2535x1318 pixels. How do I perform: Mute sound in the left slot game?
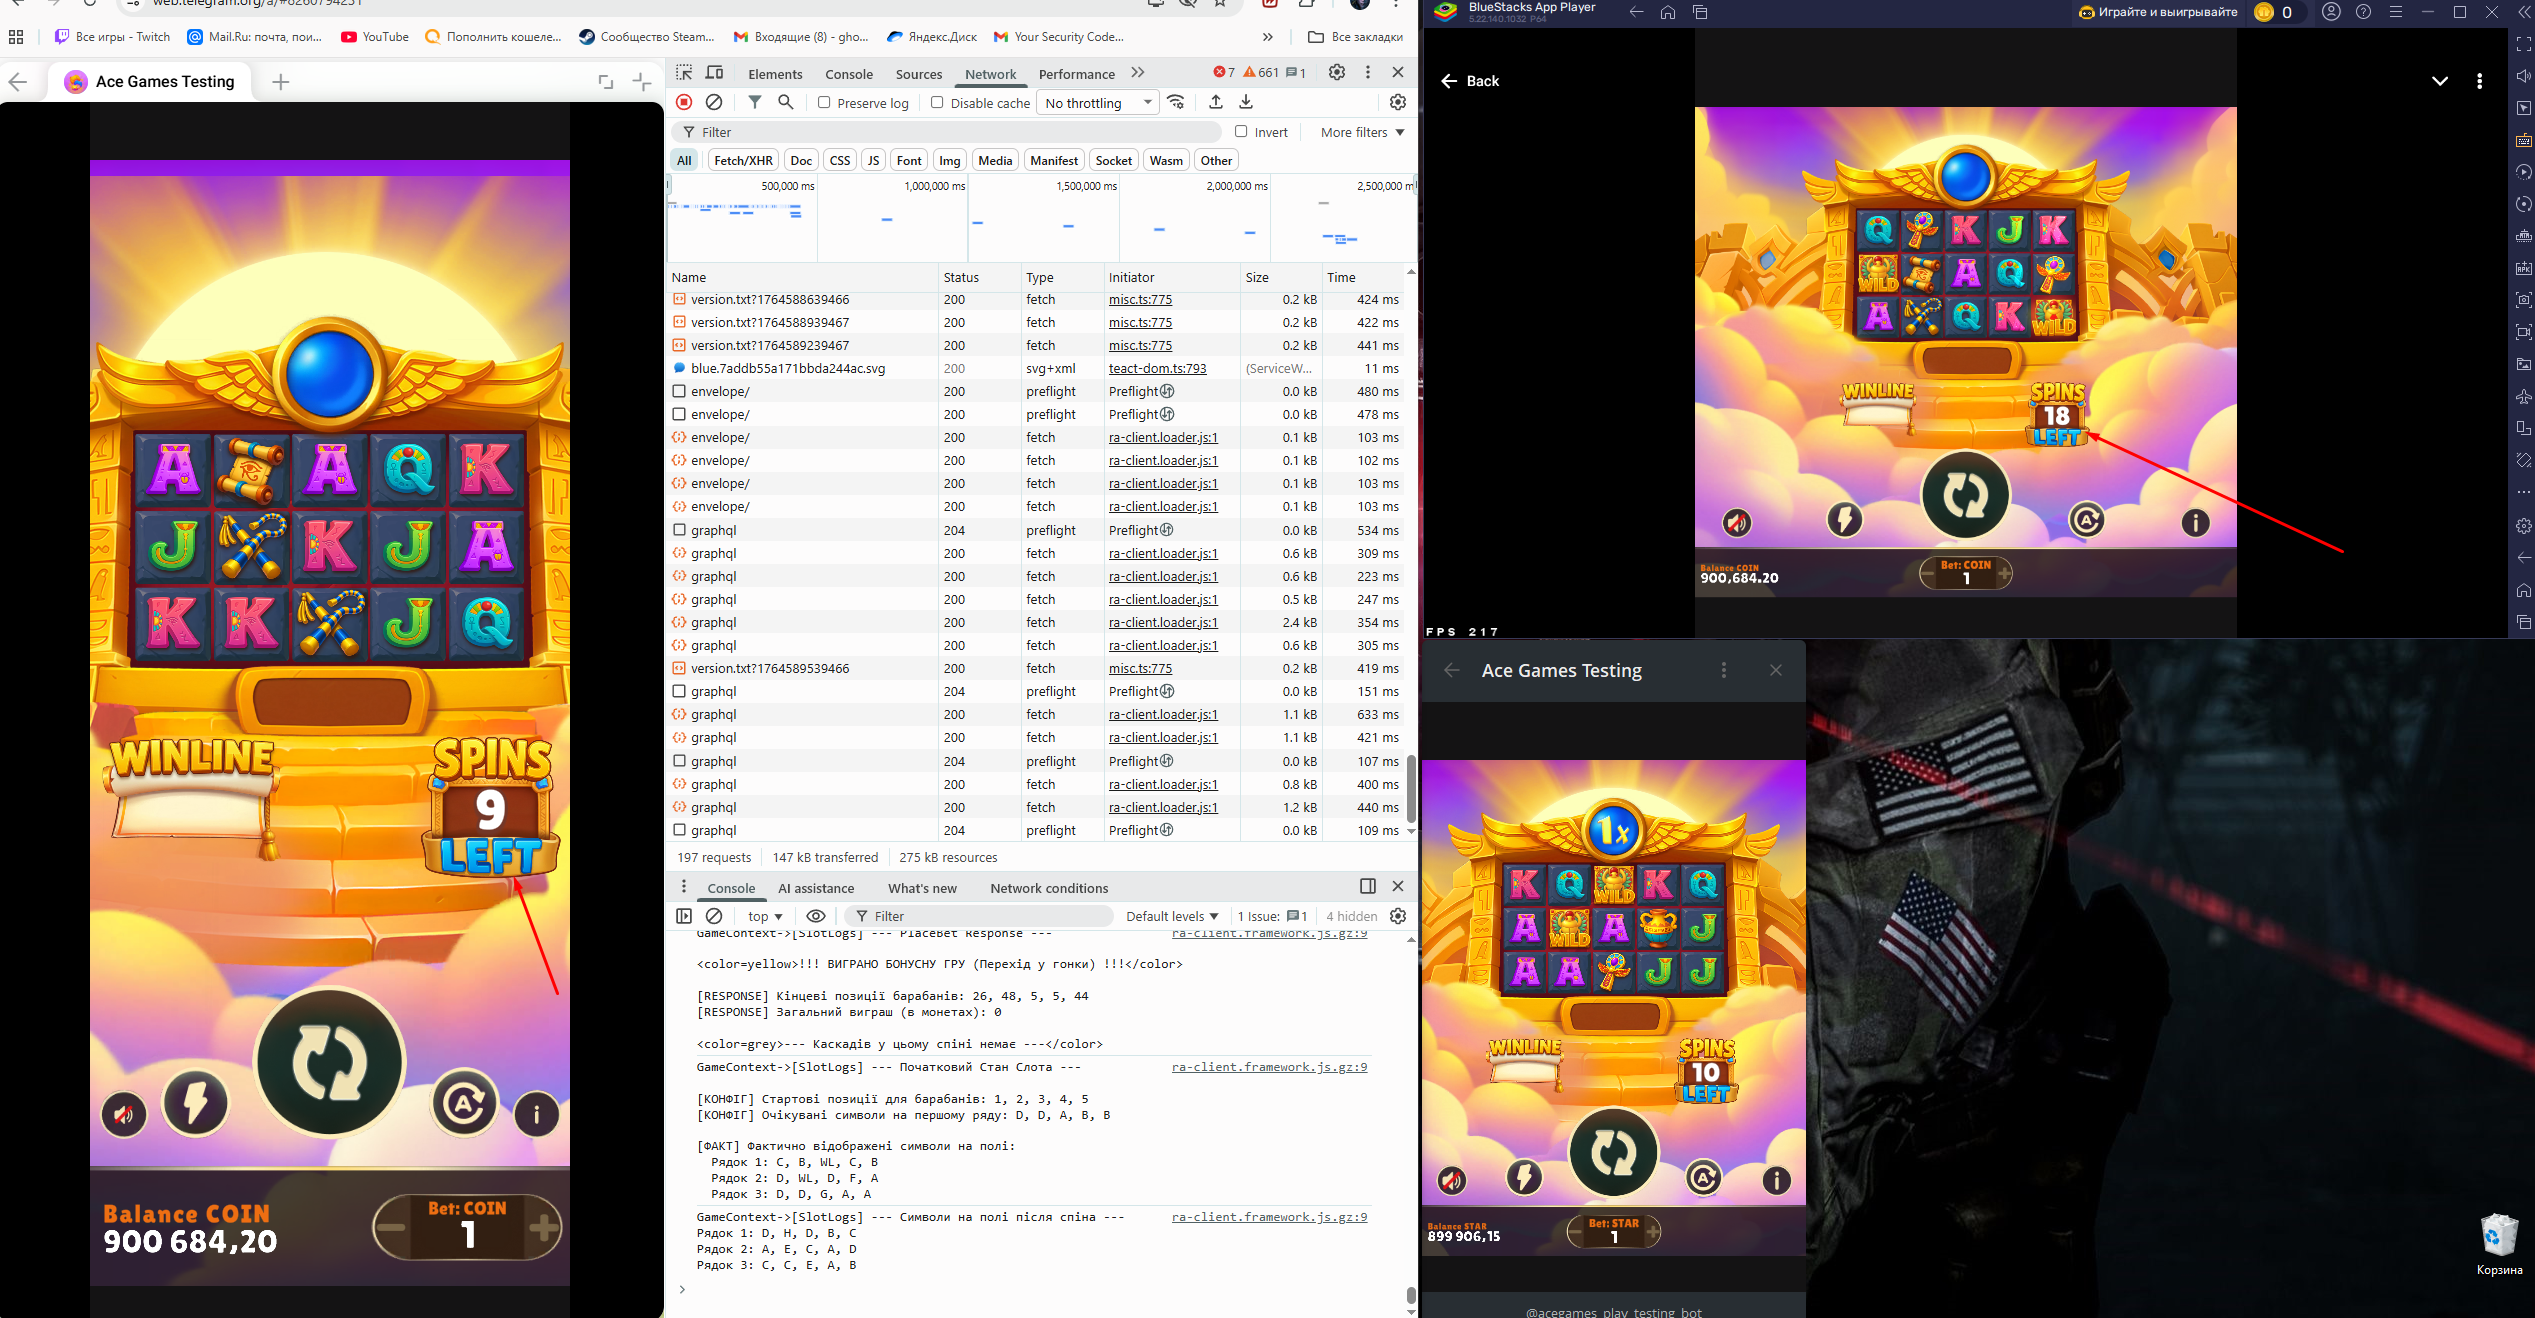124,1113
